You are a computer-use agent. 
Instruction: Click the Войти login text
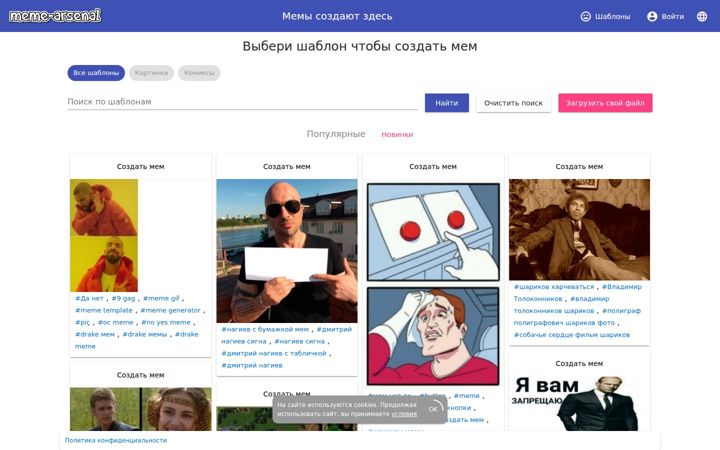673,16
